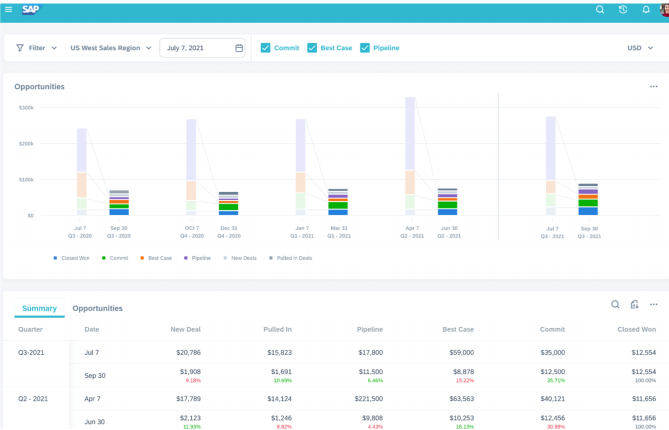This screenshot has width=669, height=430.
Task: Click the $15,823 Pulled In value
Action: coord(280,352)
